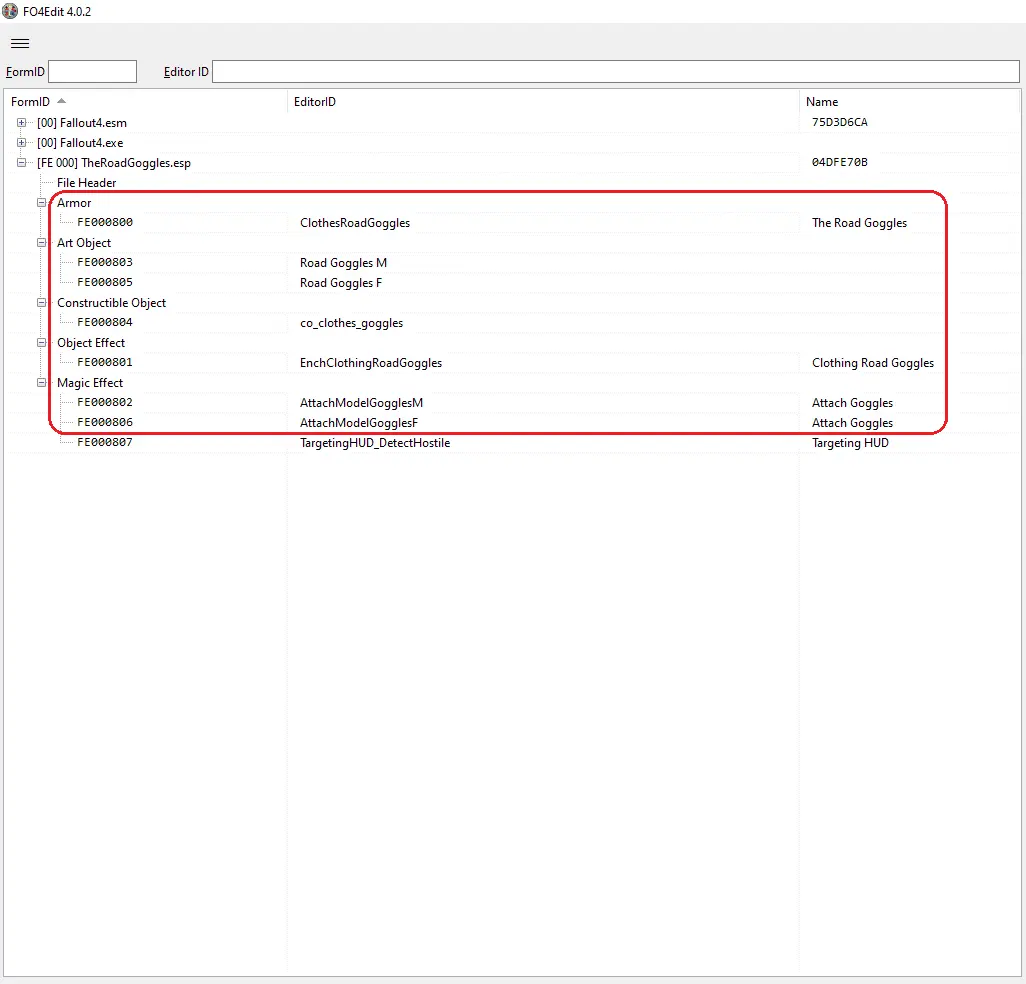Click Attach Goggles name in FE000802 row
Viewport: 1026px width, 984px height.
tap(853, 403)
